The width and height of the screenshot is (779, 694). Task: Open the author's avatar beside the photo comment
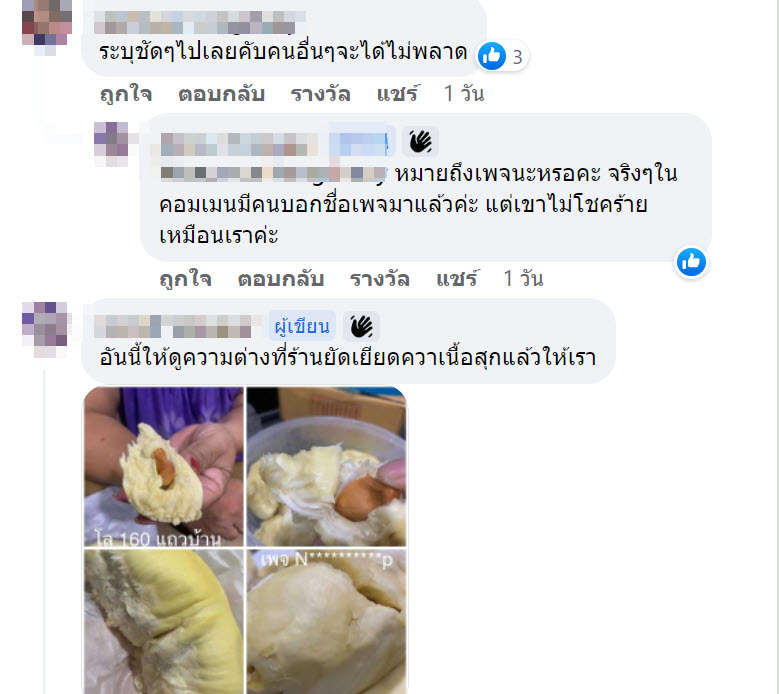(45, 328)
